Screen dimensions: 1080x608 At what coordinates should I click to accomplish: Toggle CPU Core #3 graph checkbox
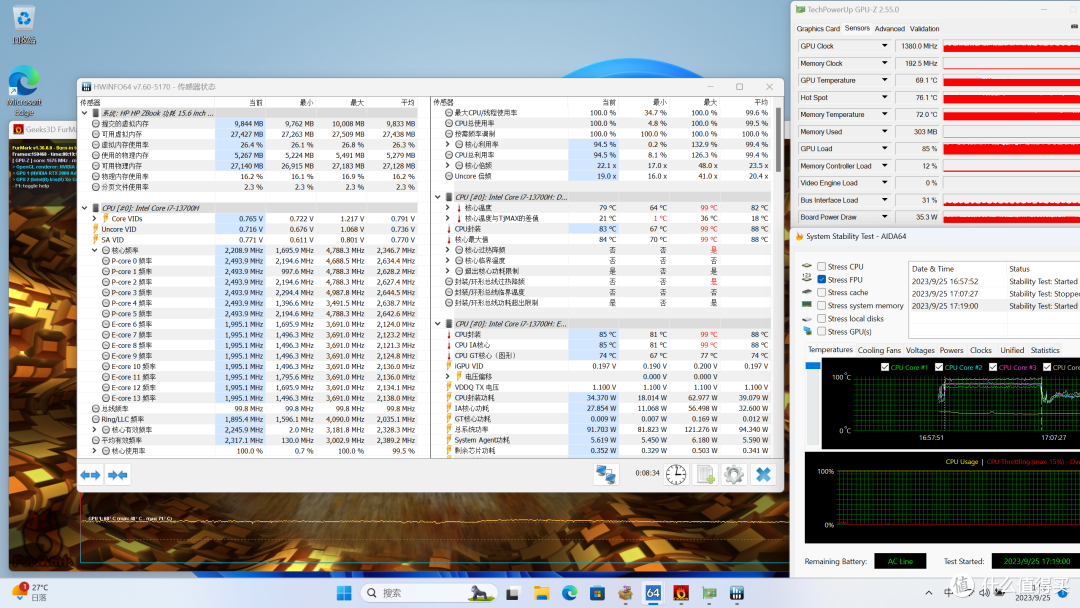[x=993, y=367]
